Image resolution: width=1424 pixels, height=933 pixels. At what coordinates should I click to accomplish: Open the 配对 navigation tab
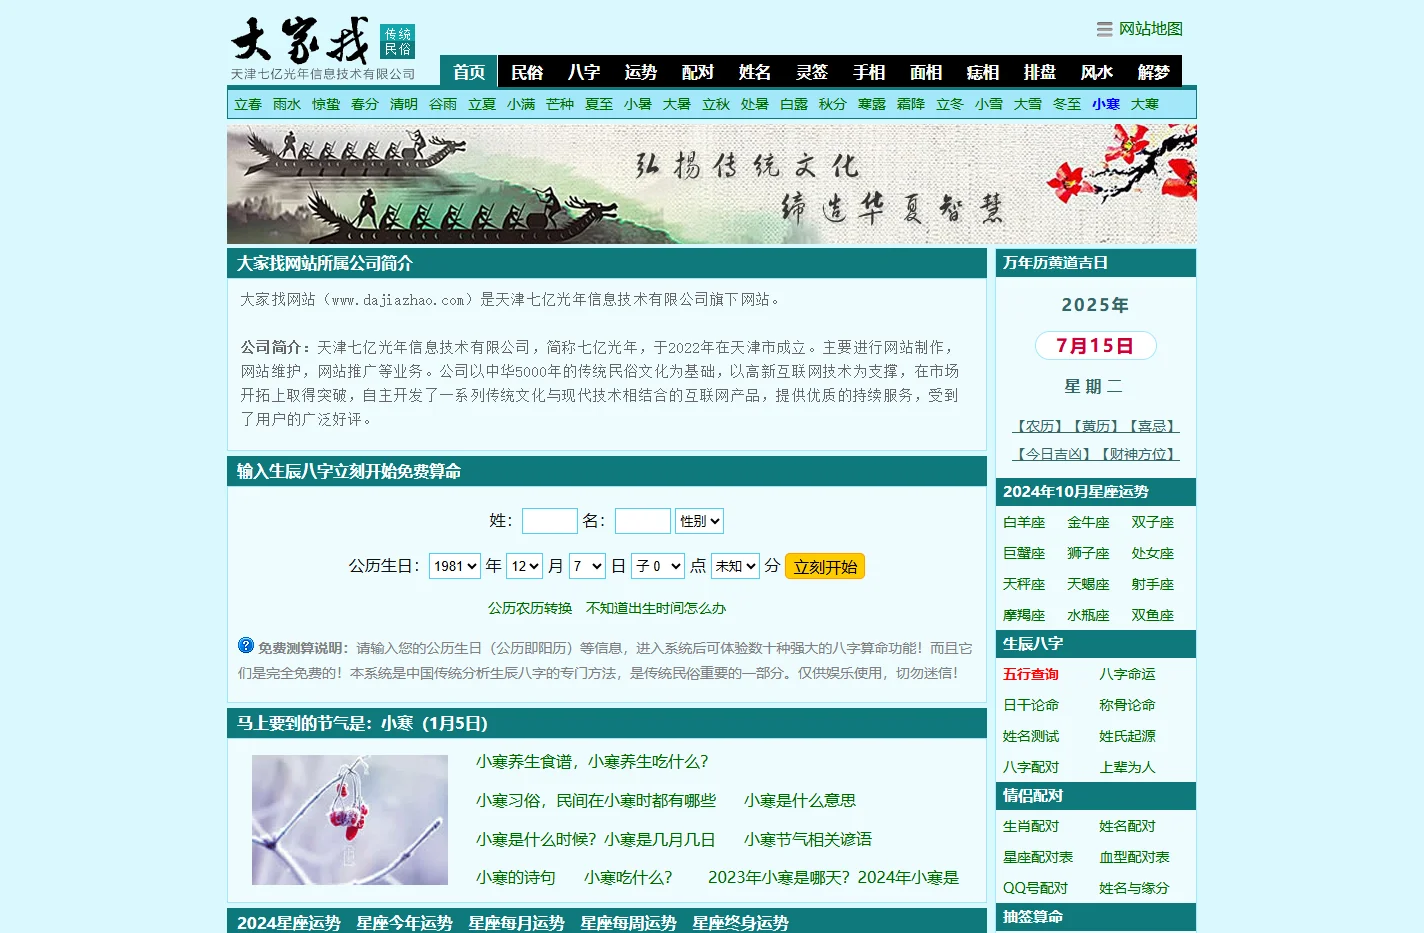(697, 71)
